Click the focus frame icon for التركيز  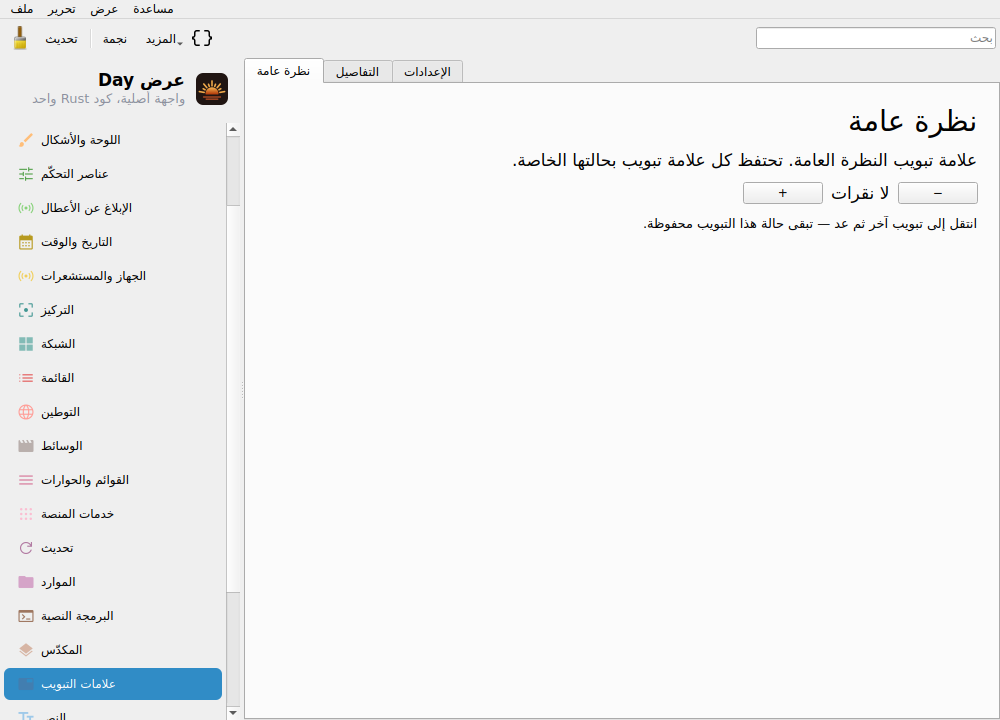click(x=26, y=310)
